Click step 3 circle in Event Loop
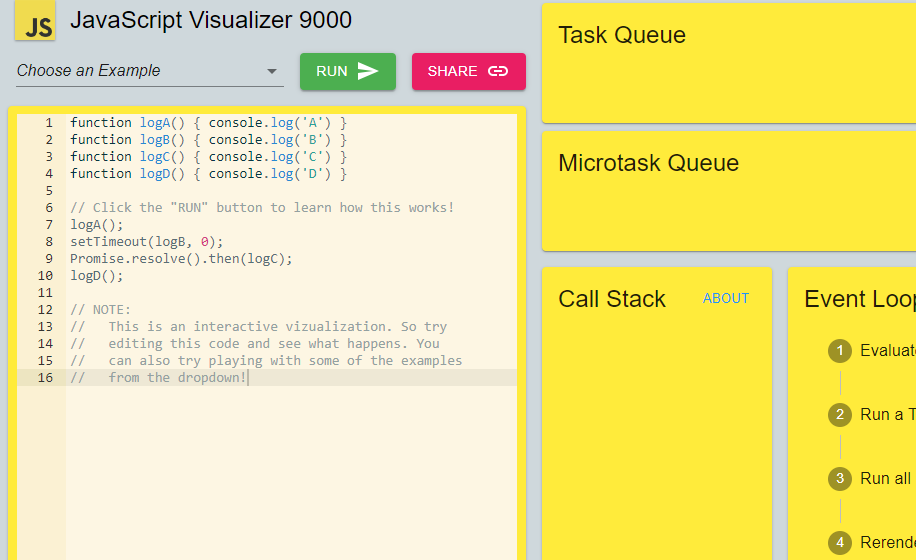 click(839, 478)
